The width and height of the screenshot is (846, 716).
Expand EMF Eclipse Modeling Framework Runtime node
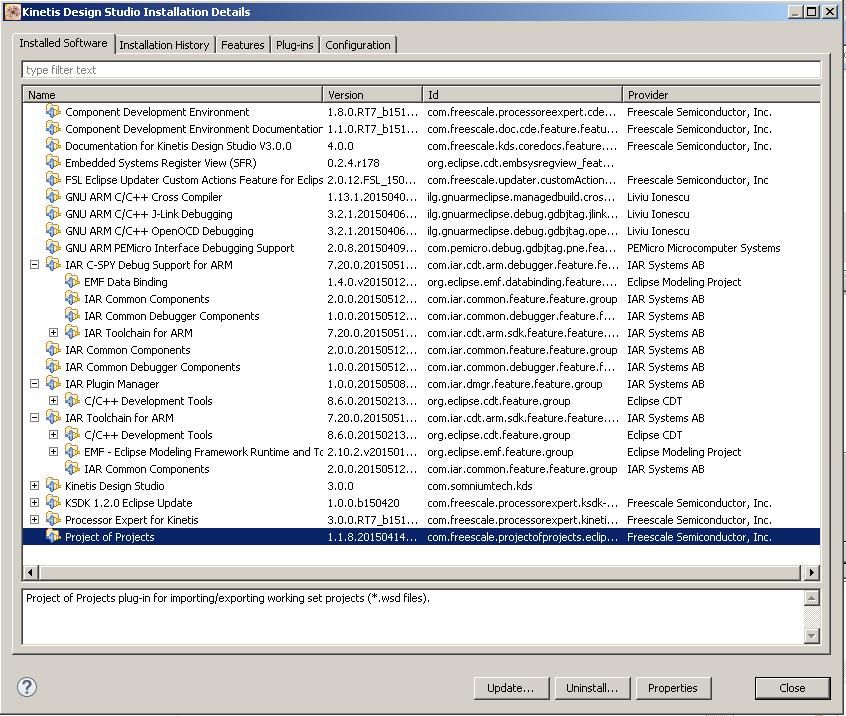coord(53,452)
